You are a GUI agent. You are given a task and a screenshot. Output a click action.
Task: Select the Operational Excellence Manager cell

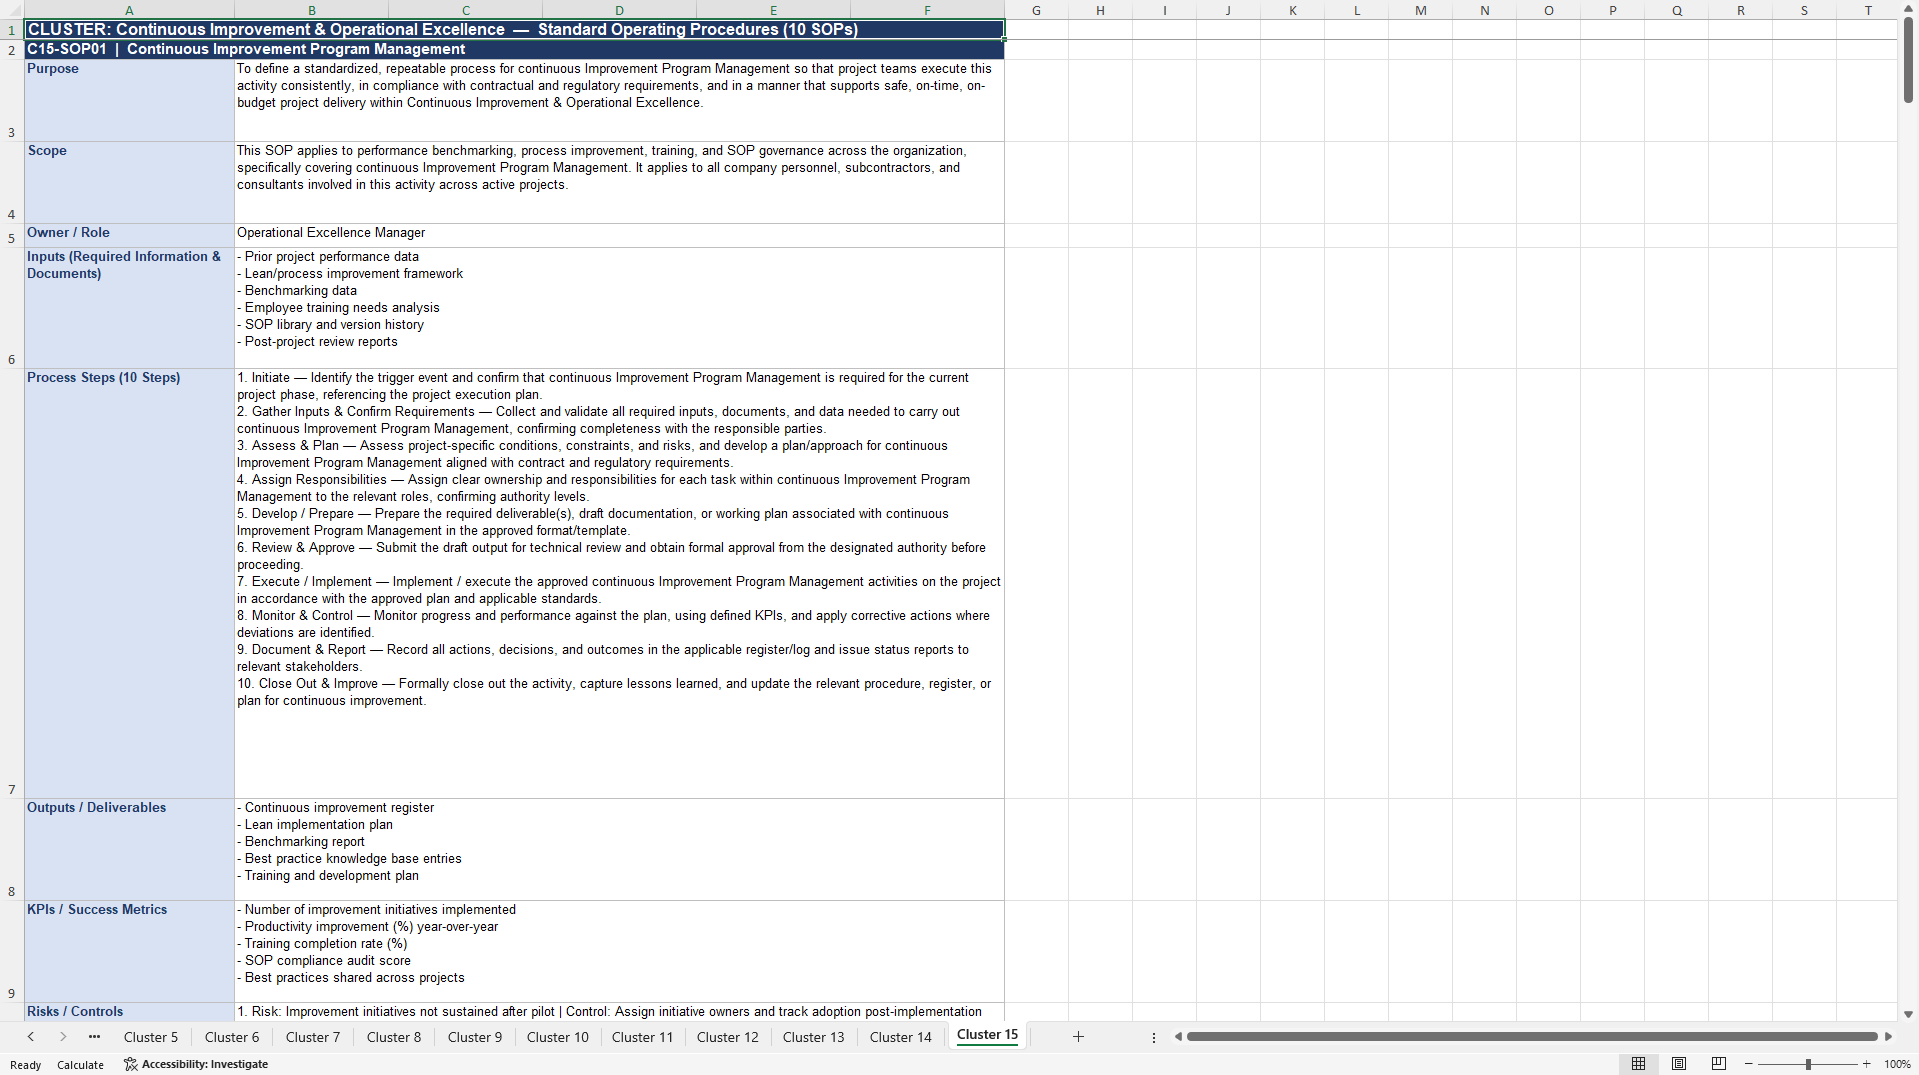619,236
